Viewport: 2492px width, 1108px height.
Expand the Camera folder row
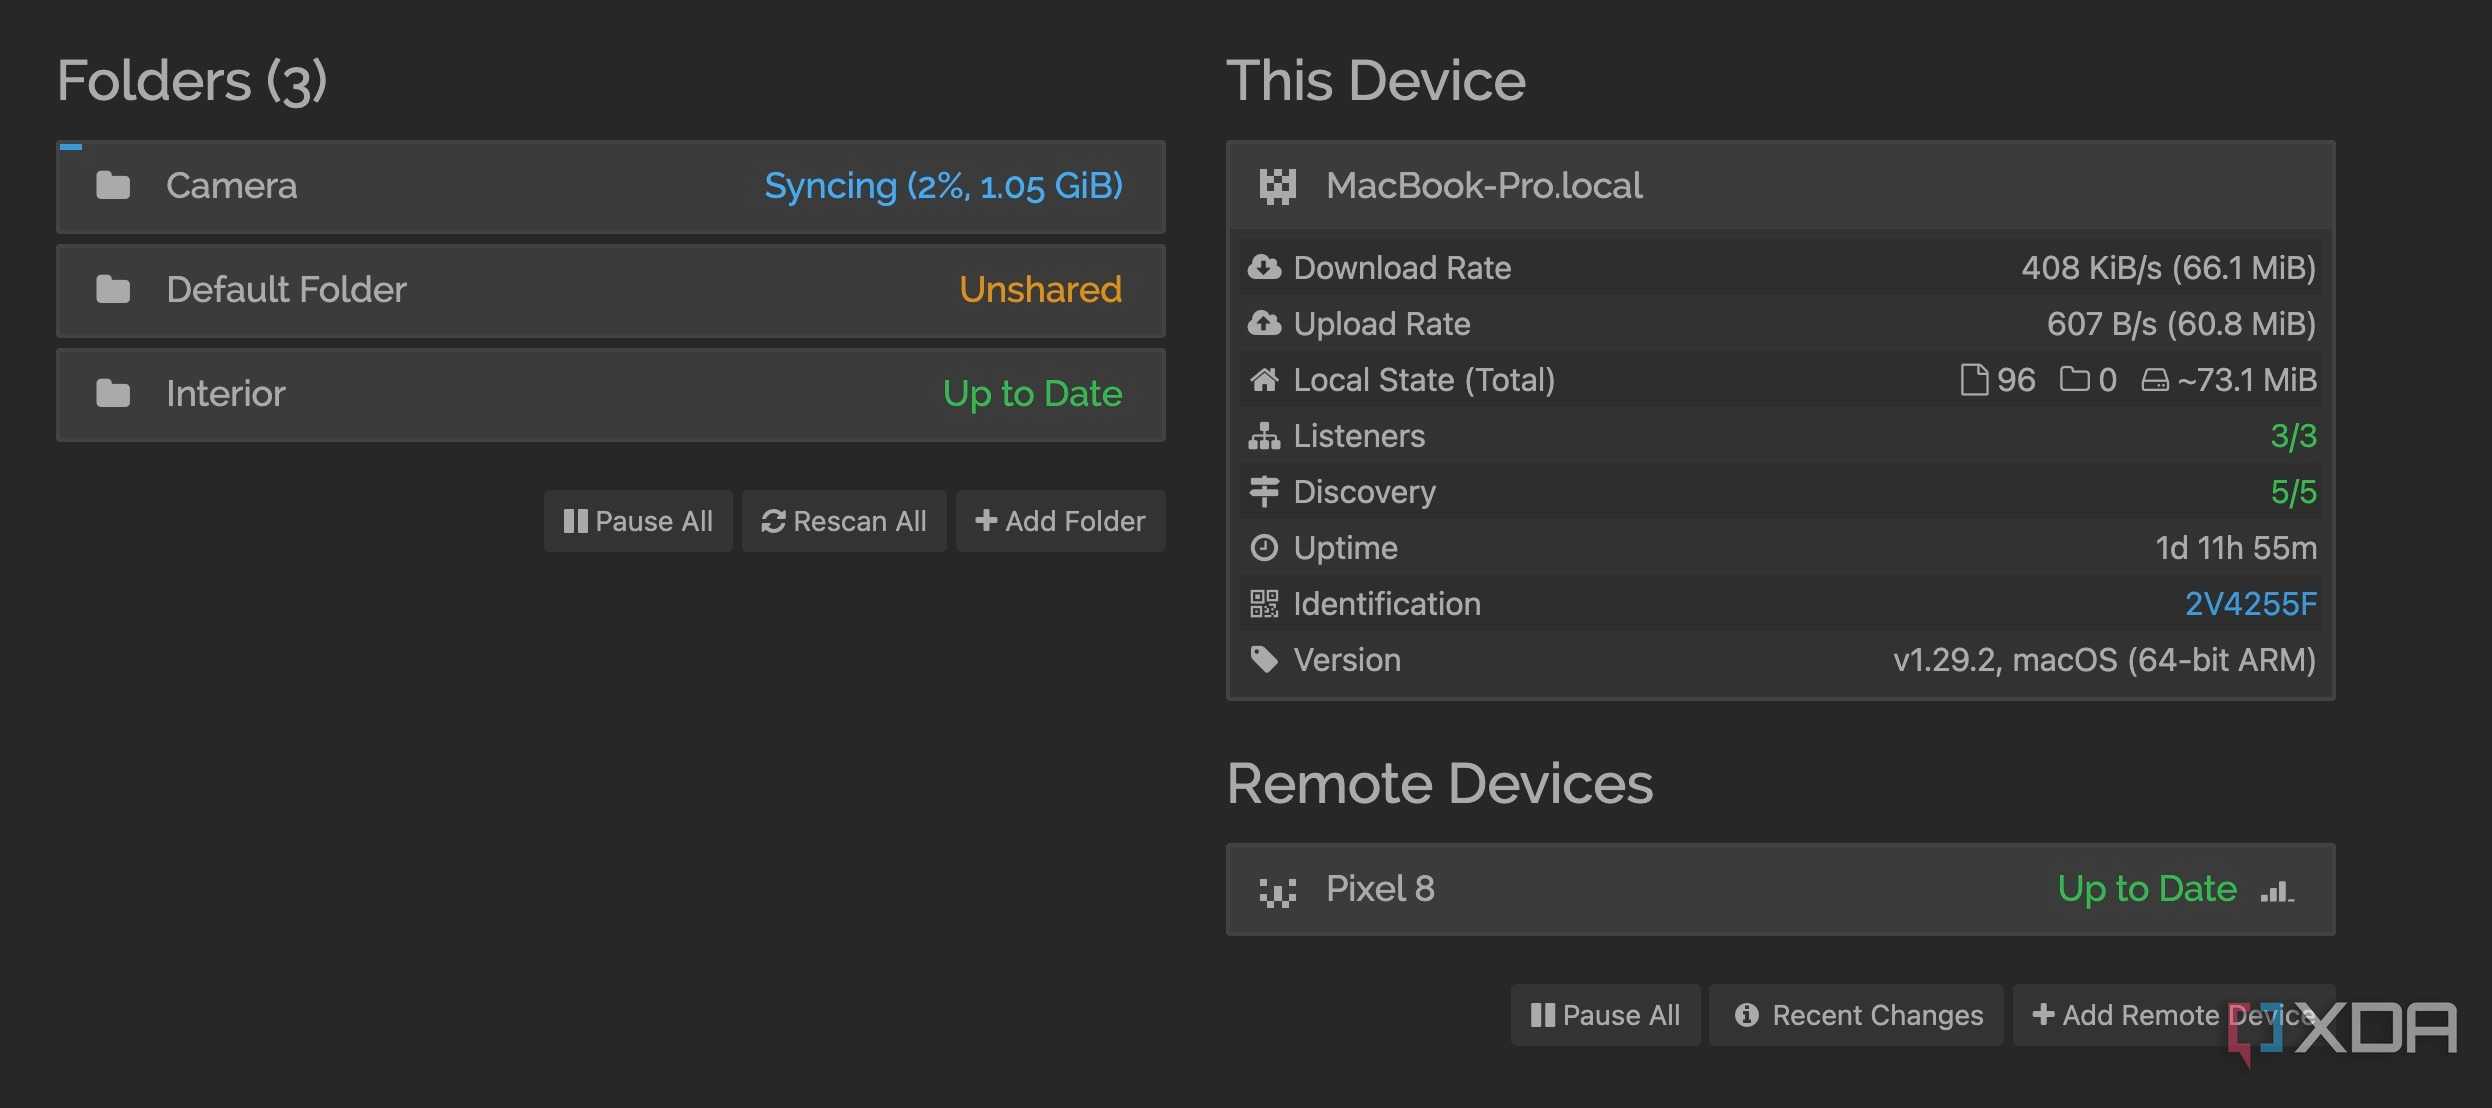(x=611, y=187)
